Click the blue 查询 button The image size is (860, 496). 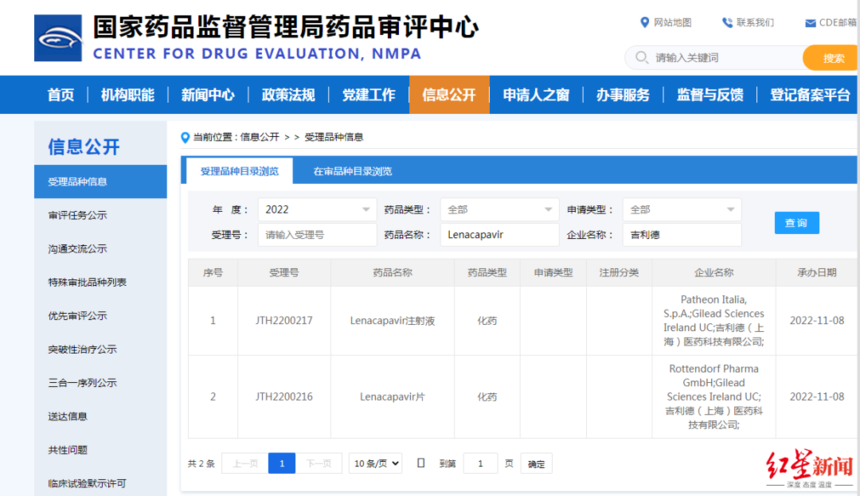(797, 223)
